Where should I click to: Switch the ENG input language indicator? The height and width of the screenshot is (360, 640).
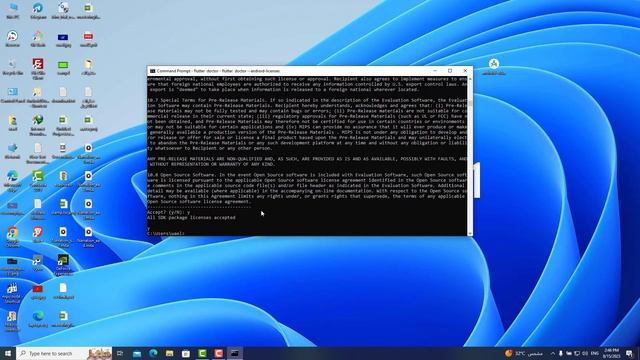(595, 353)
